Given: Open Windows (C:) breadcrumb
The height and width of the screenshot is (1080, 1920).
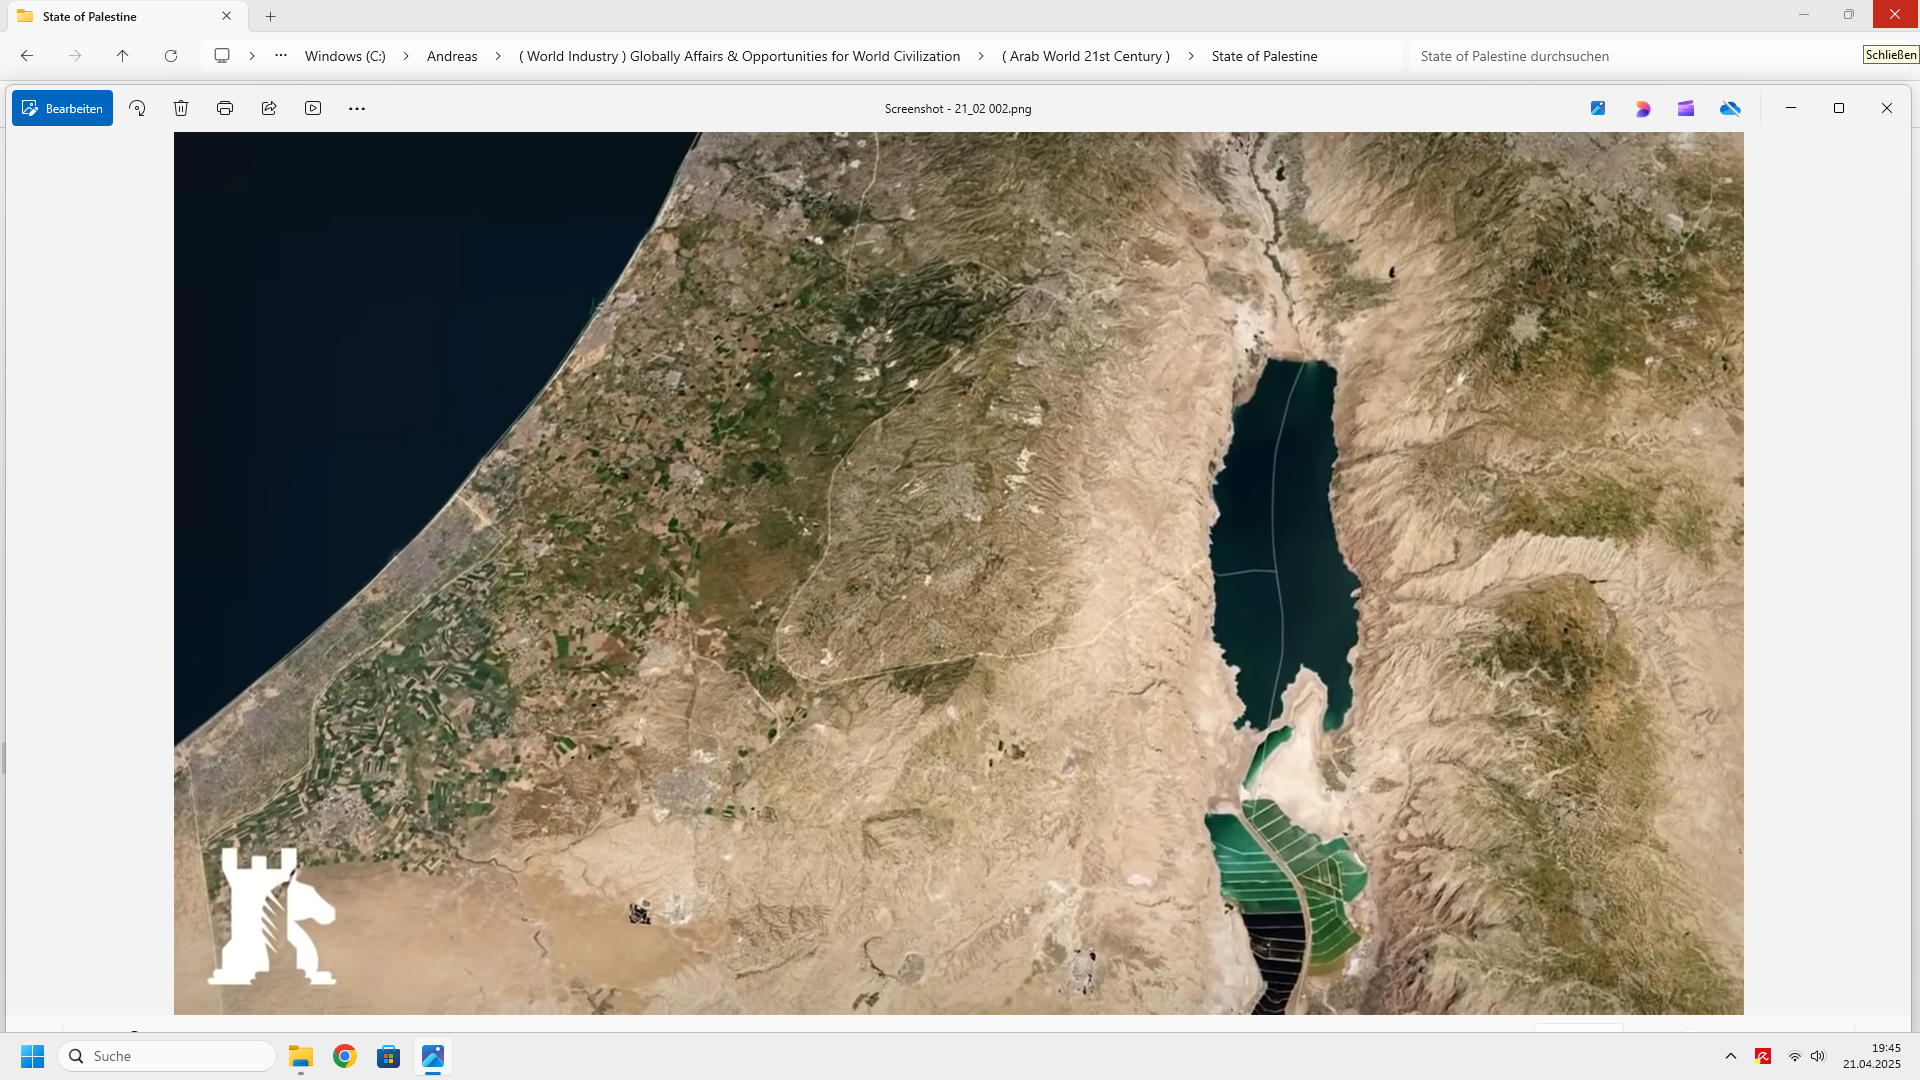Looking at the screenshot, I should click(x=345, y=56).
